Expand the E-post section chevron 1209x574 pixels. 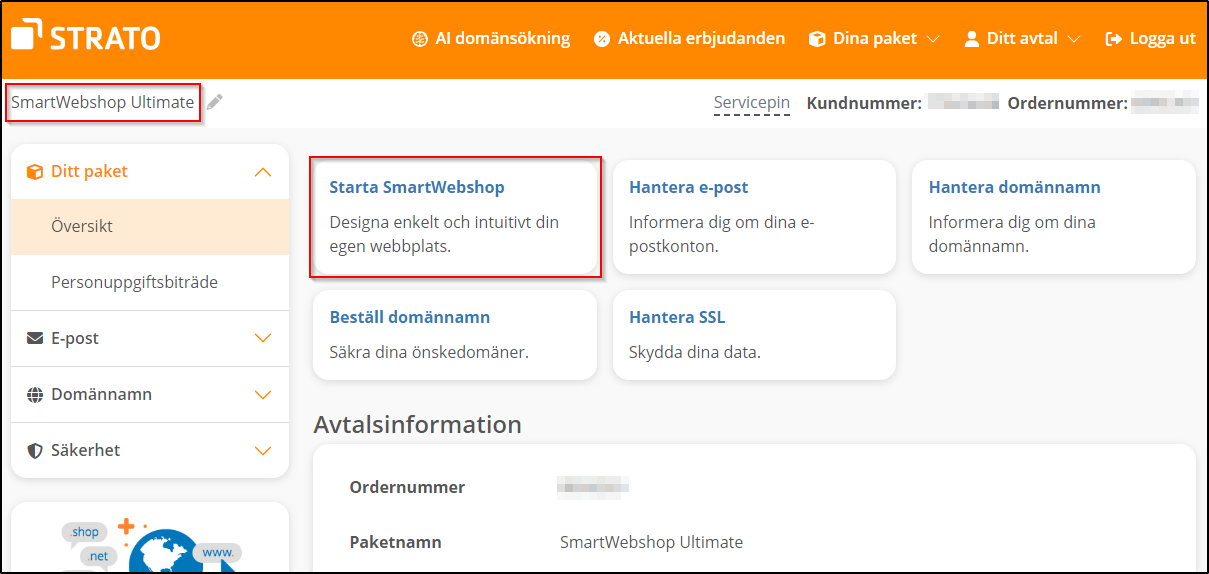pos(263,338)
